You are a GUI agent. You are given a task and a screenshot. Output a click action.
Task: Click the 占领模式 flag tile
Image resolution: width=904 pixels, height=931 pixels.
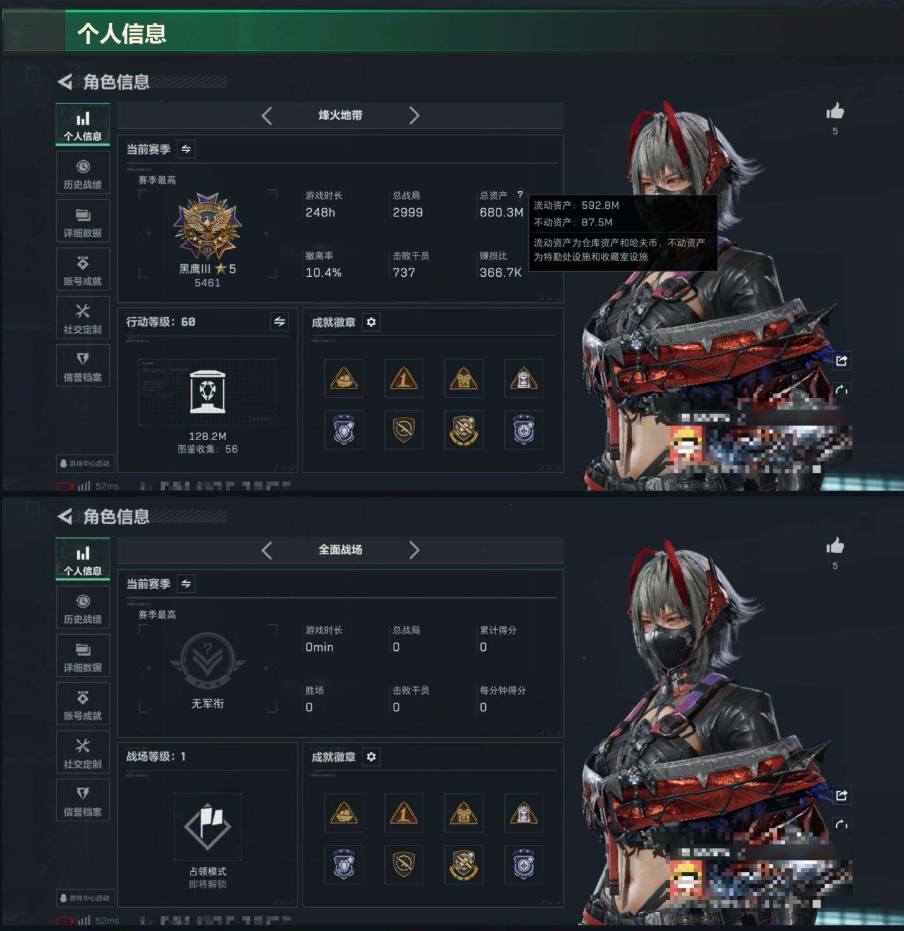(207, 826)
